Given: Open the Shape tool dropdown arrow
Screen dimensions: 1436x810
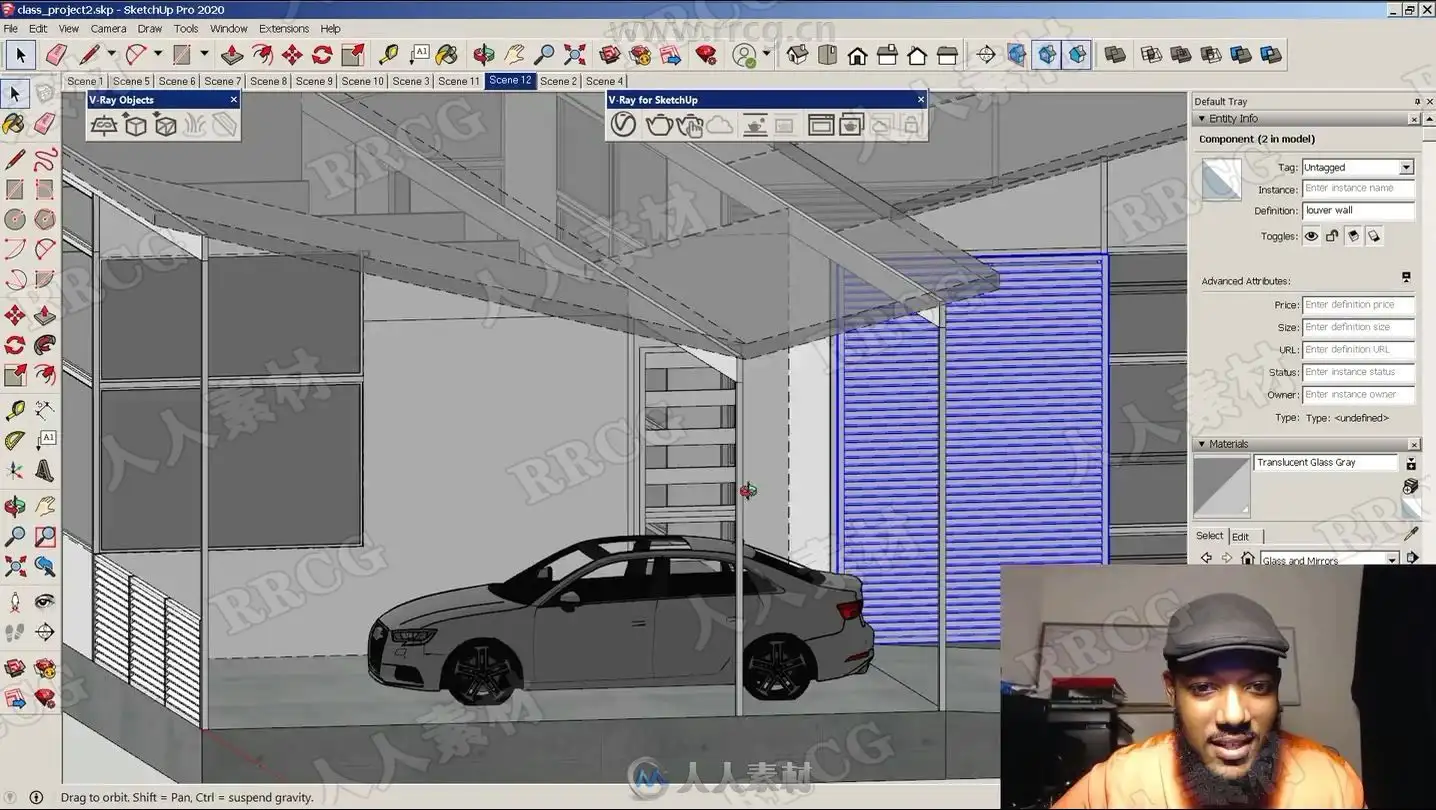Looking at the screenshot, I should 204,54.
